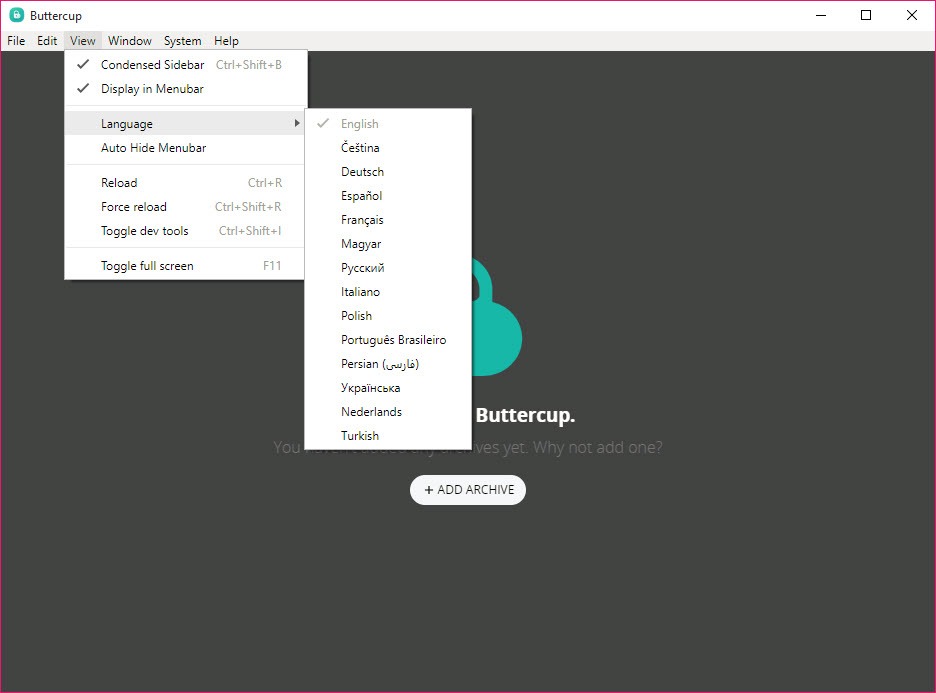Close the open View menu
The image size is (936, 693).
point(82,41)
